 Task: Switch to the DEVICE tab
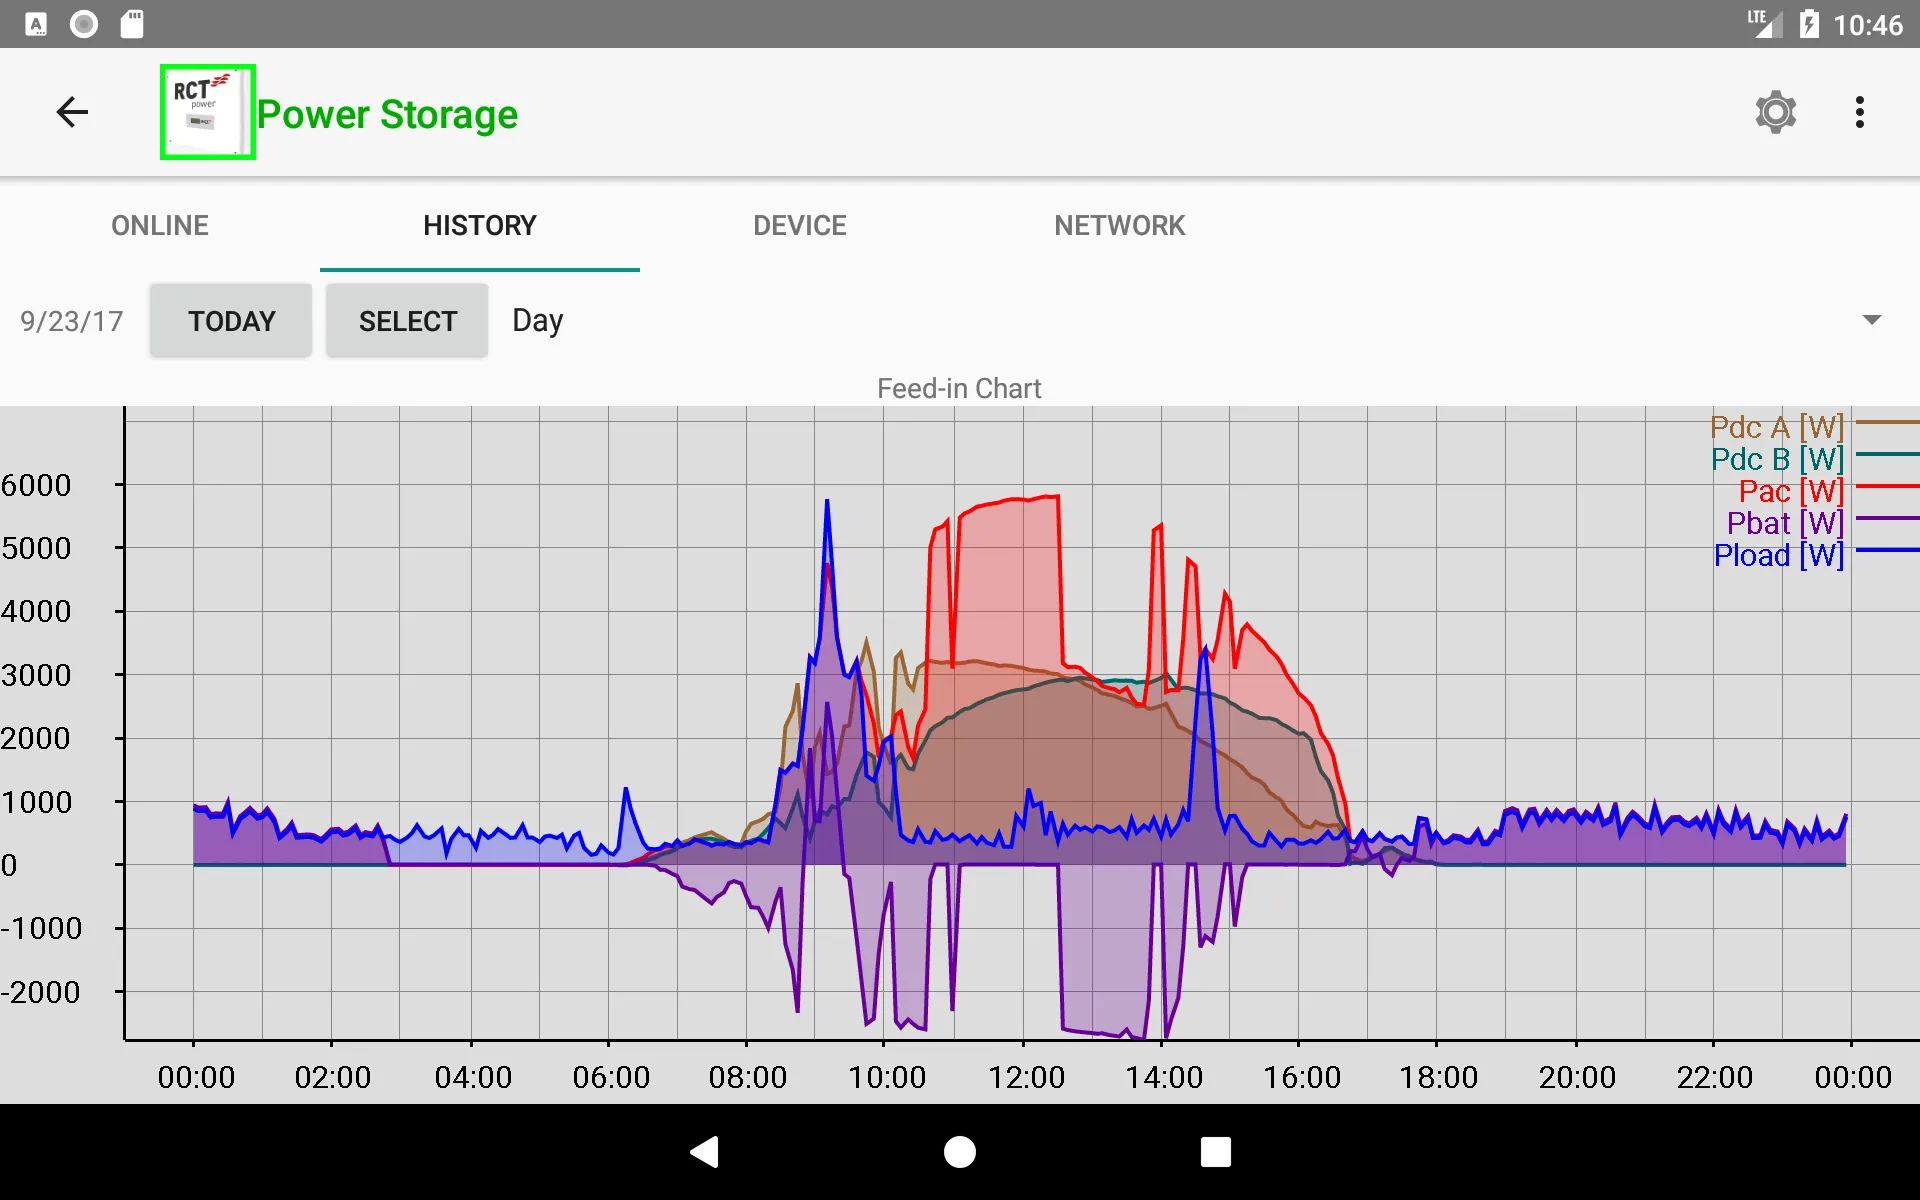click(x=800, y=225)
